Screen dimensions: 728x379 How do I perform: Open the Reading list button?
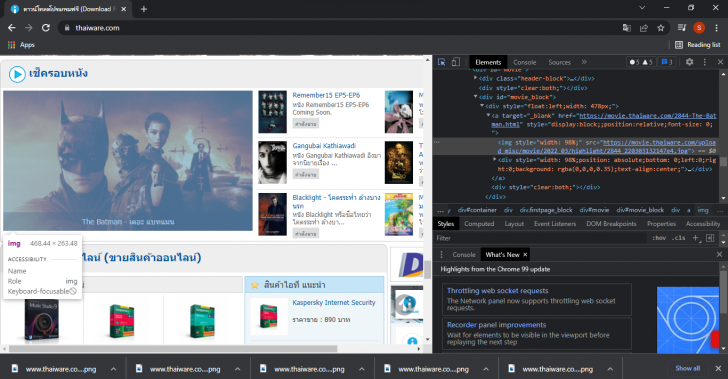point(697,45)
